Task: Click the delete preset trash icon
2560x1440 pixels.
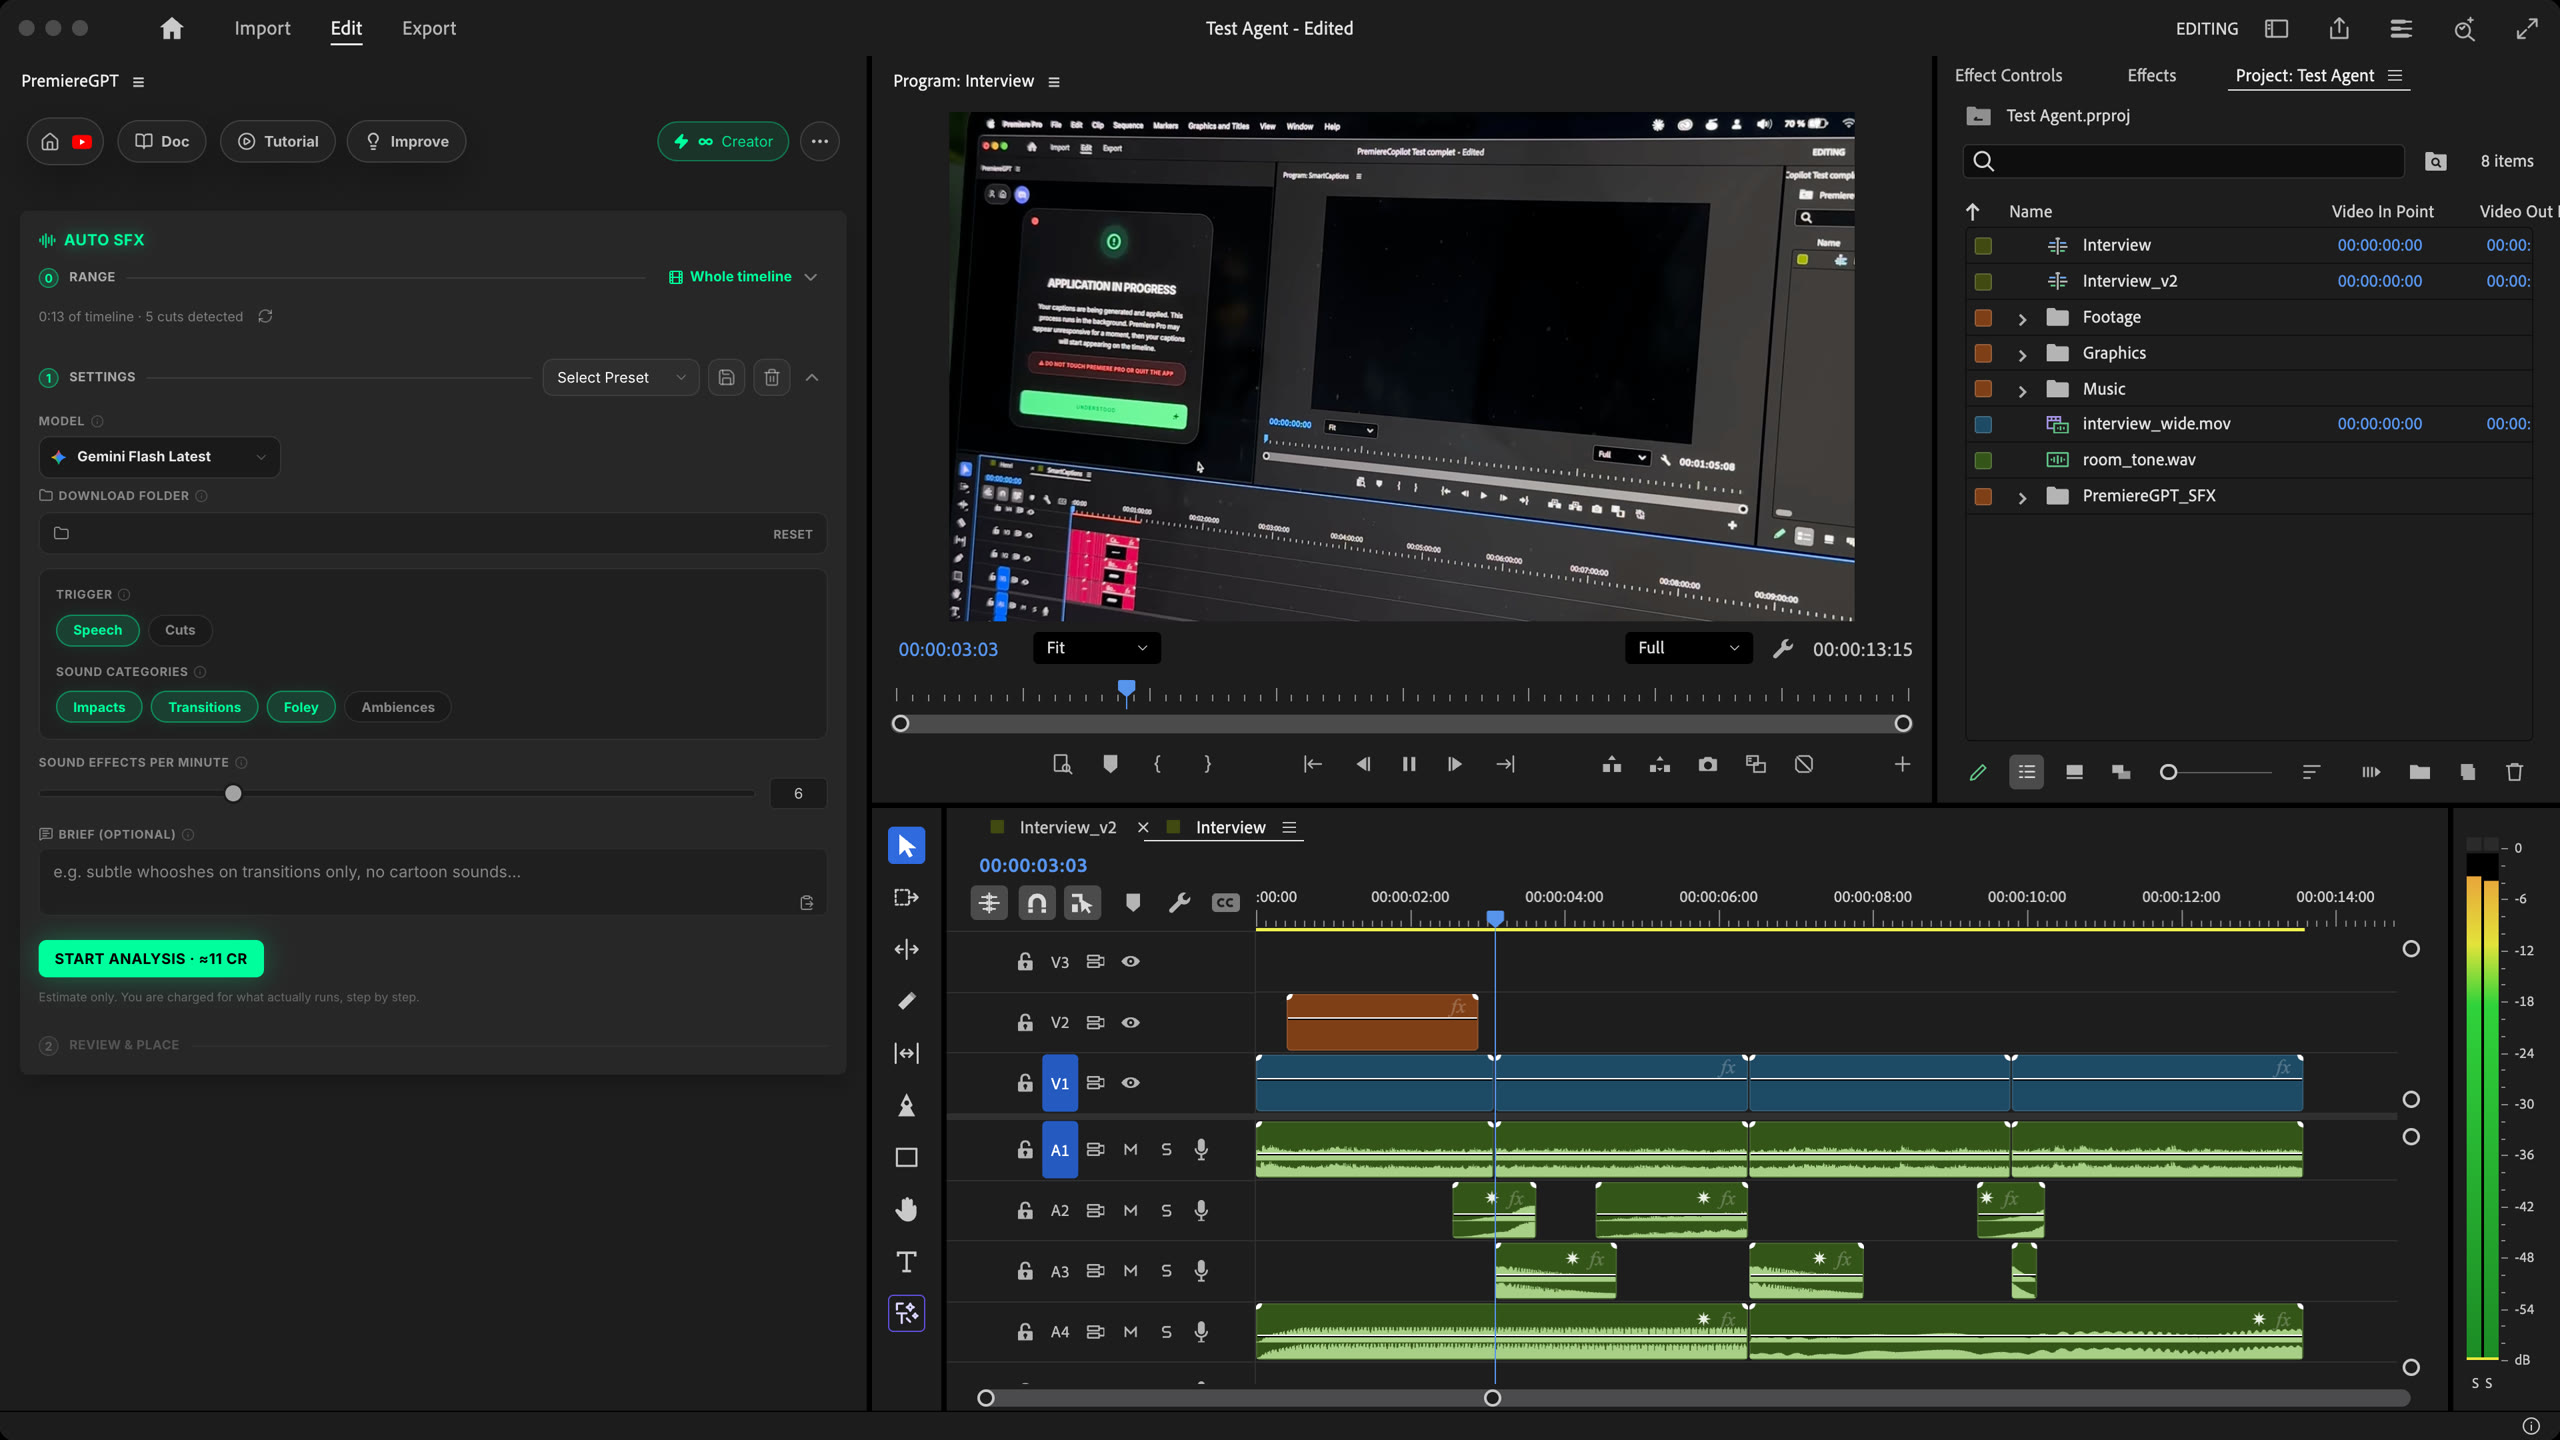Action: click(x=772, y=377)
